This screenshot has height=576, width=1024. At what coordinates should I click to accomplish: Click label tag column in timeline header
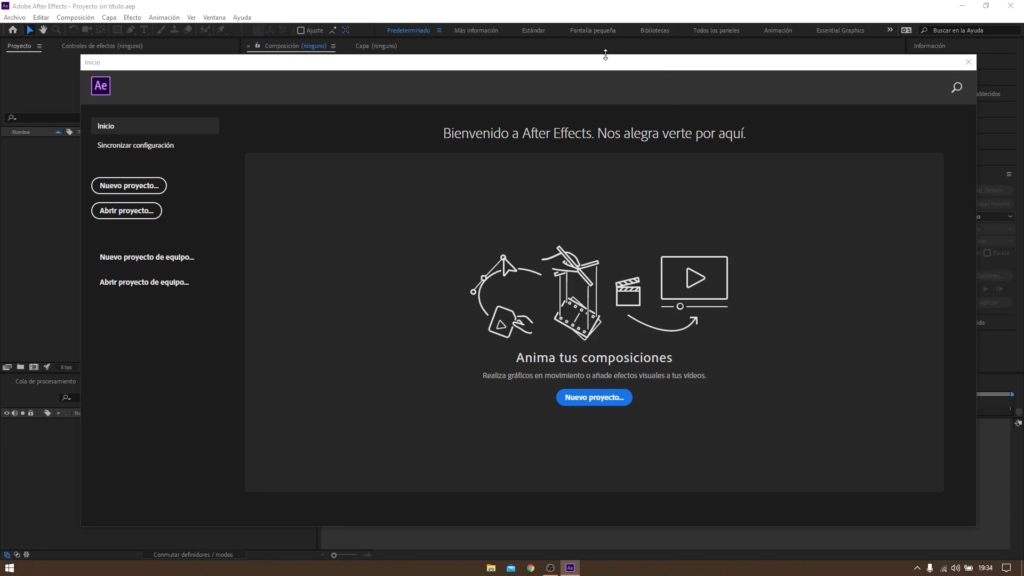(47, 413)
